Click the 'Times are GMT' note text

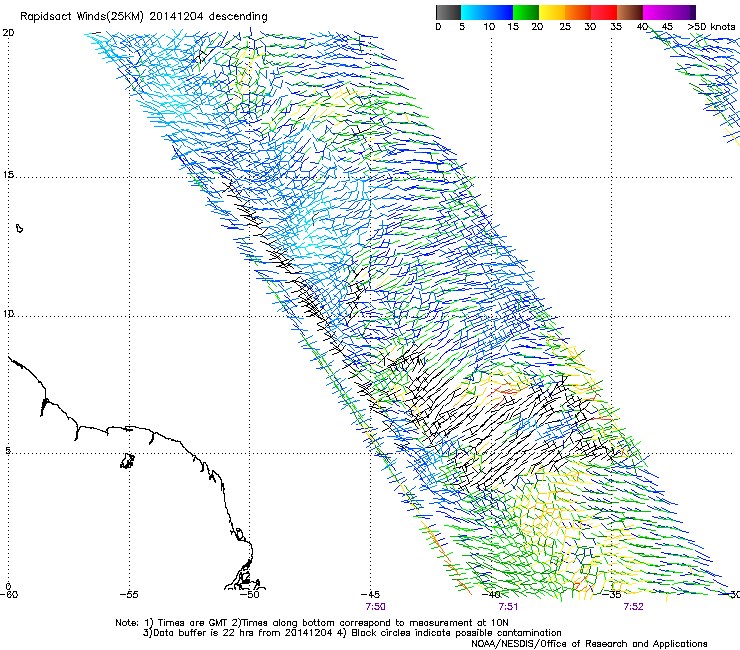(193, 623)
